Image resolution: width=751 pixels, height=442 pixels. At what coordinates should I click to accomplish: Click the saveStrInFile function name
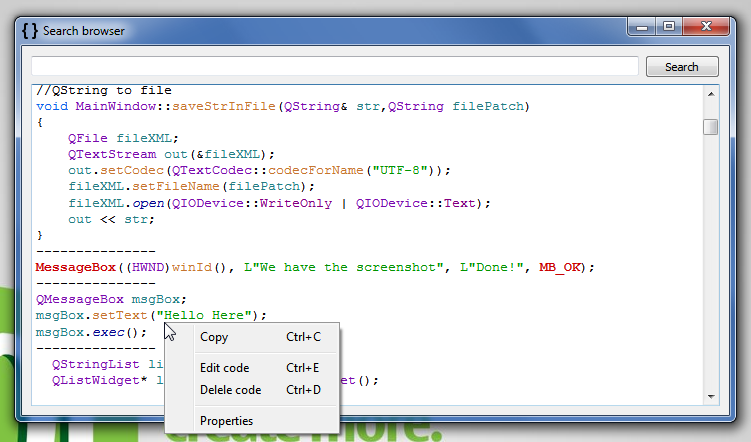point(224,106)
